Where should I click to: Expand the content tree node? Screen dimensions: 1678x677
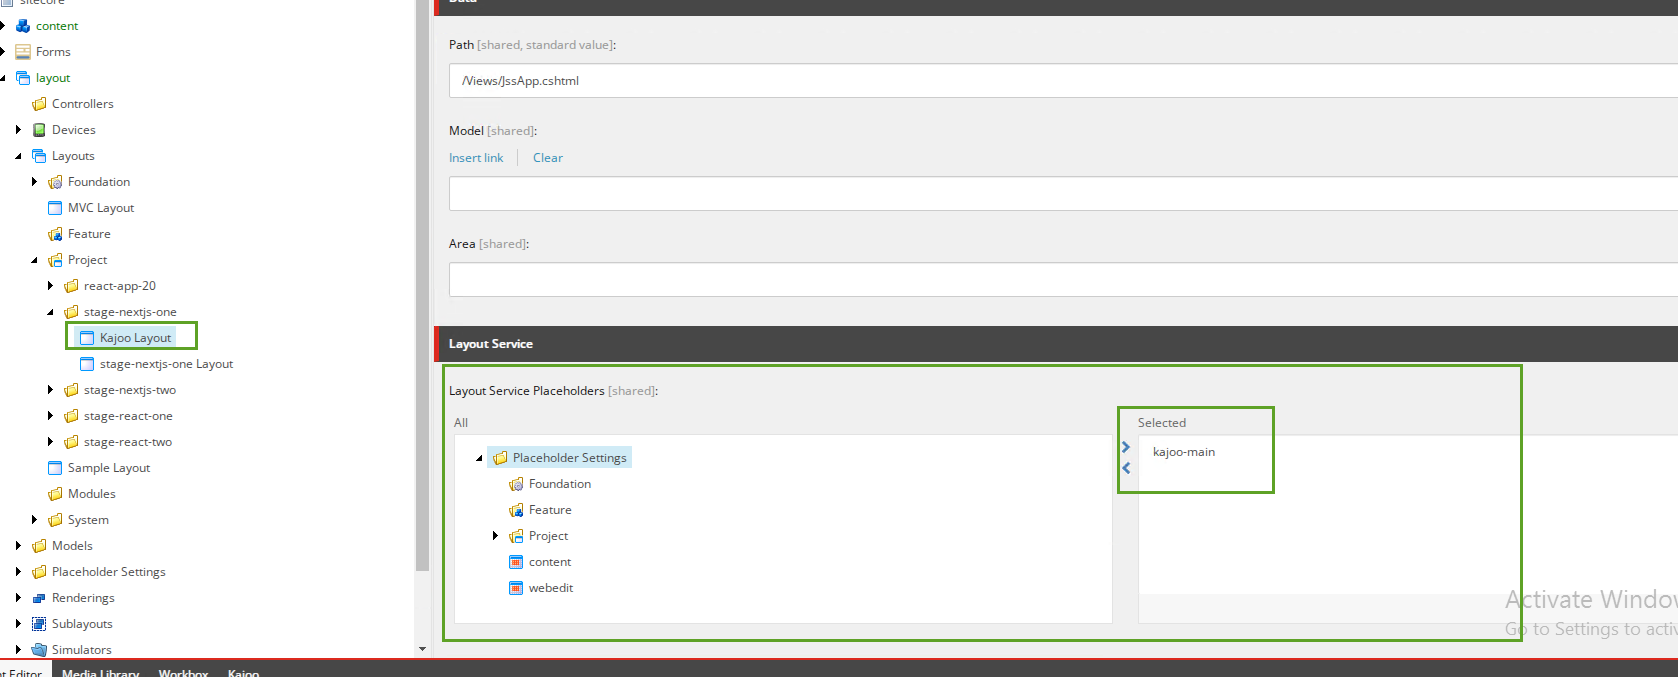click(4, 26)
